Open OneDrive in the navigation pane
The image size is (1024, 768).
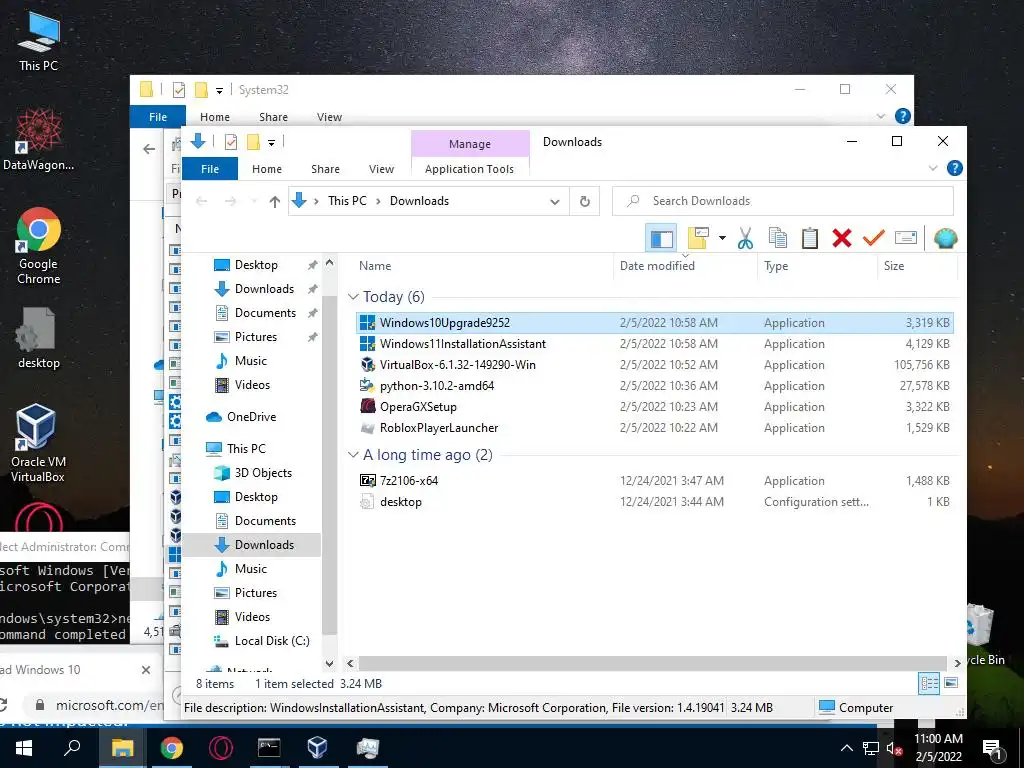pos(251,417)
